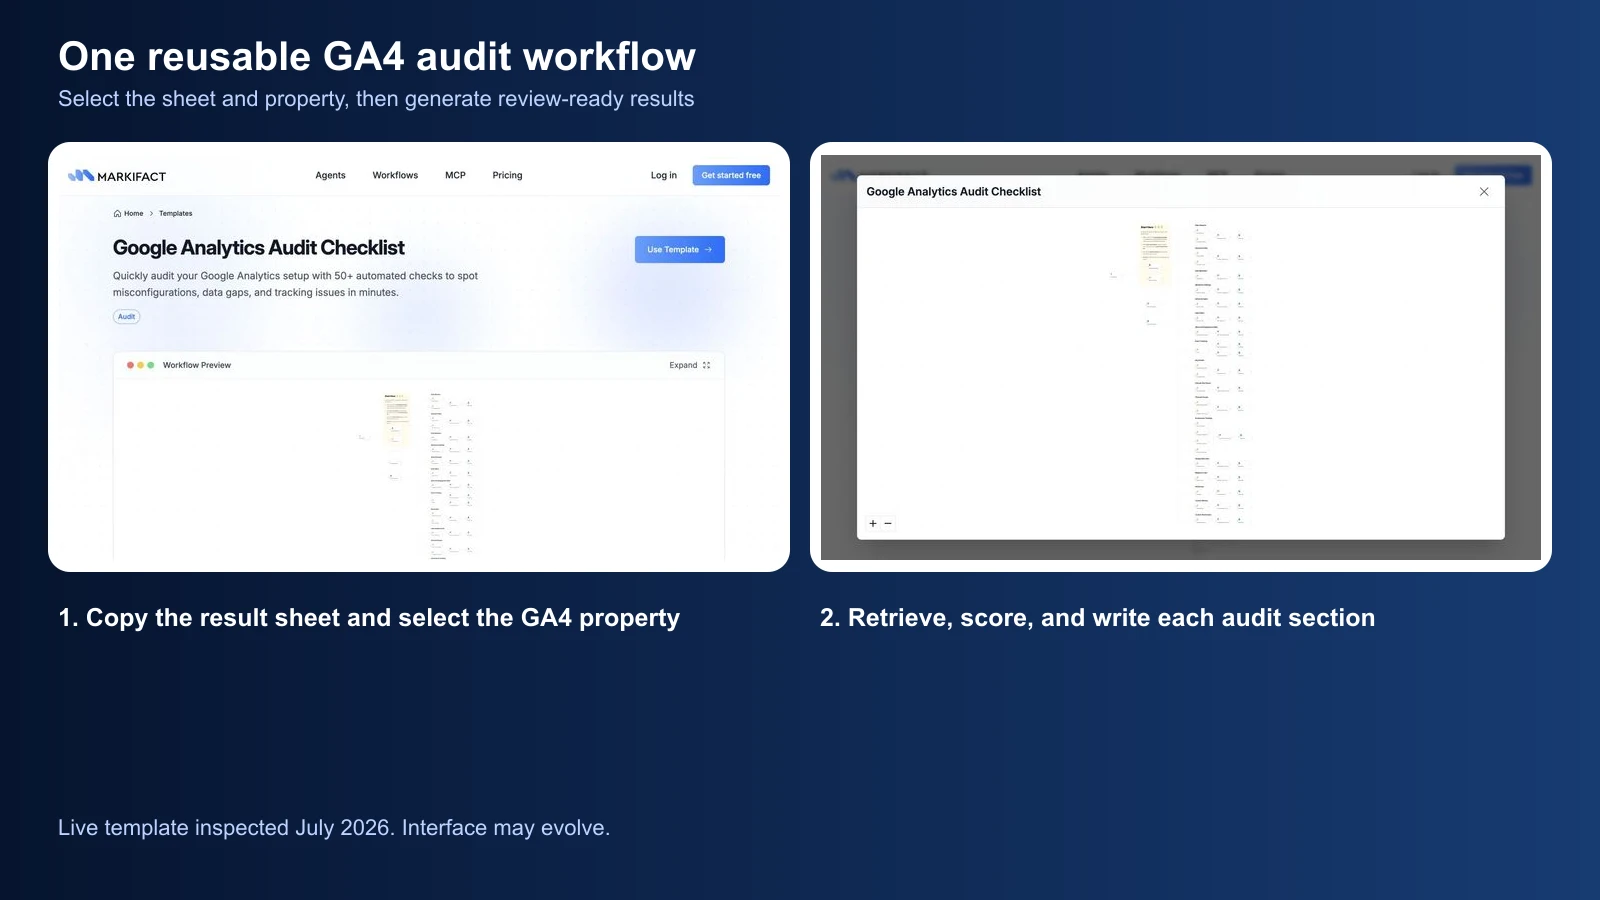Close the Google Analytics Audit Checklist dialog
1600x900 pixels.
pyautogui.click(x=1484, y=192)
